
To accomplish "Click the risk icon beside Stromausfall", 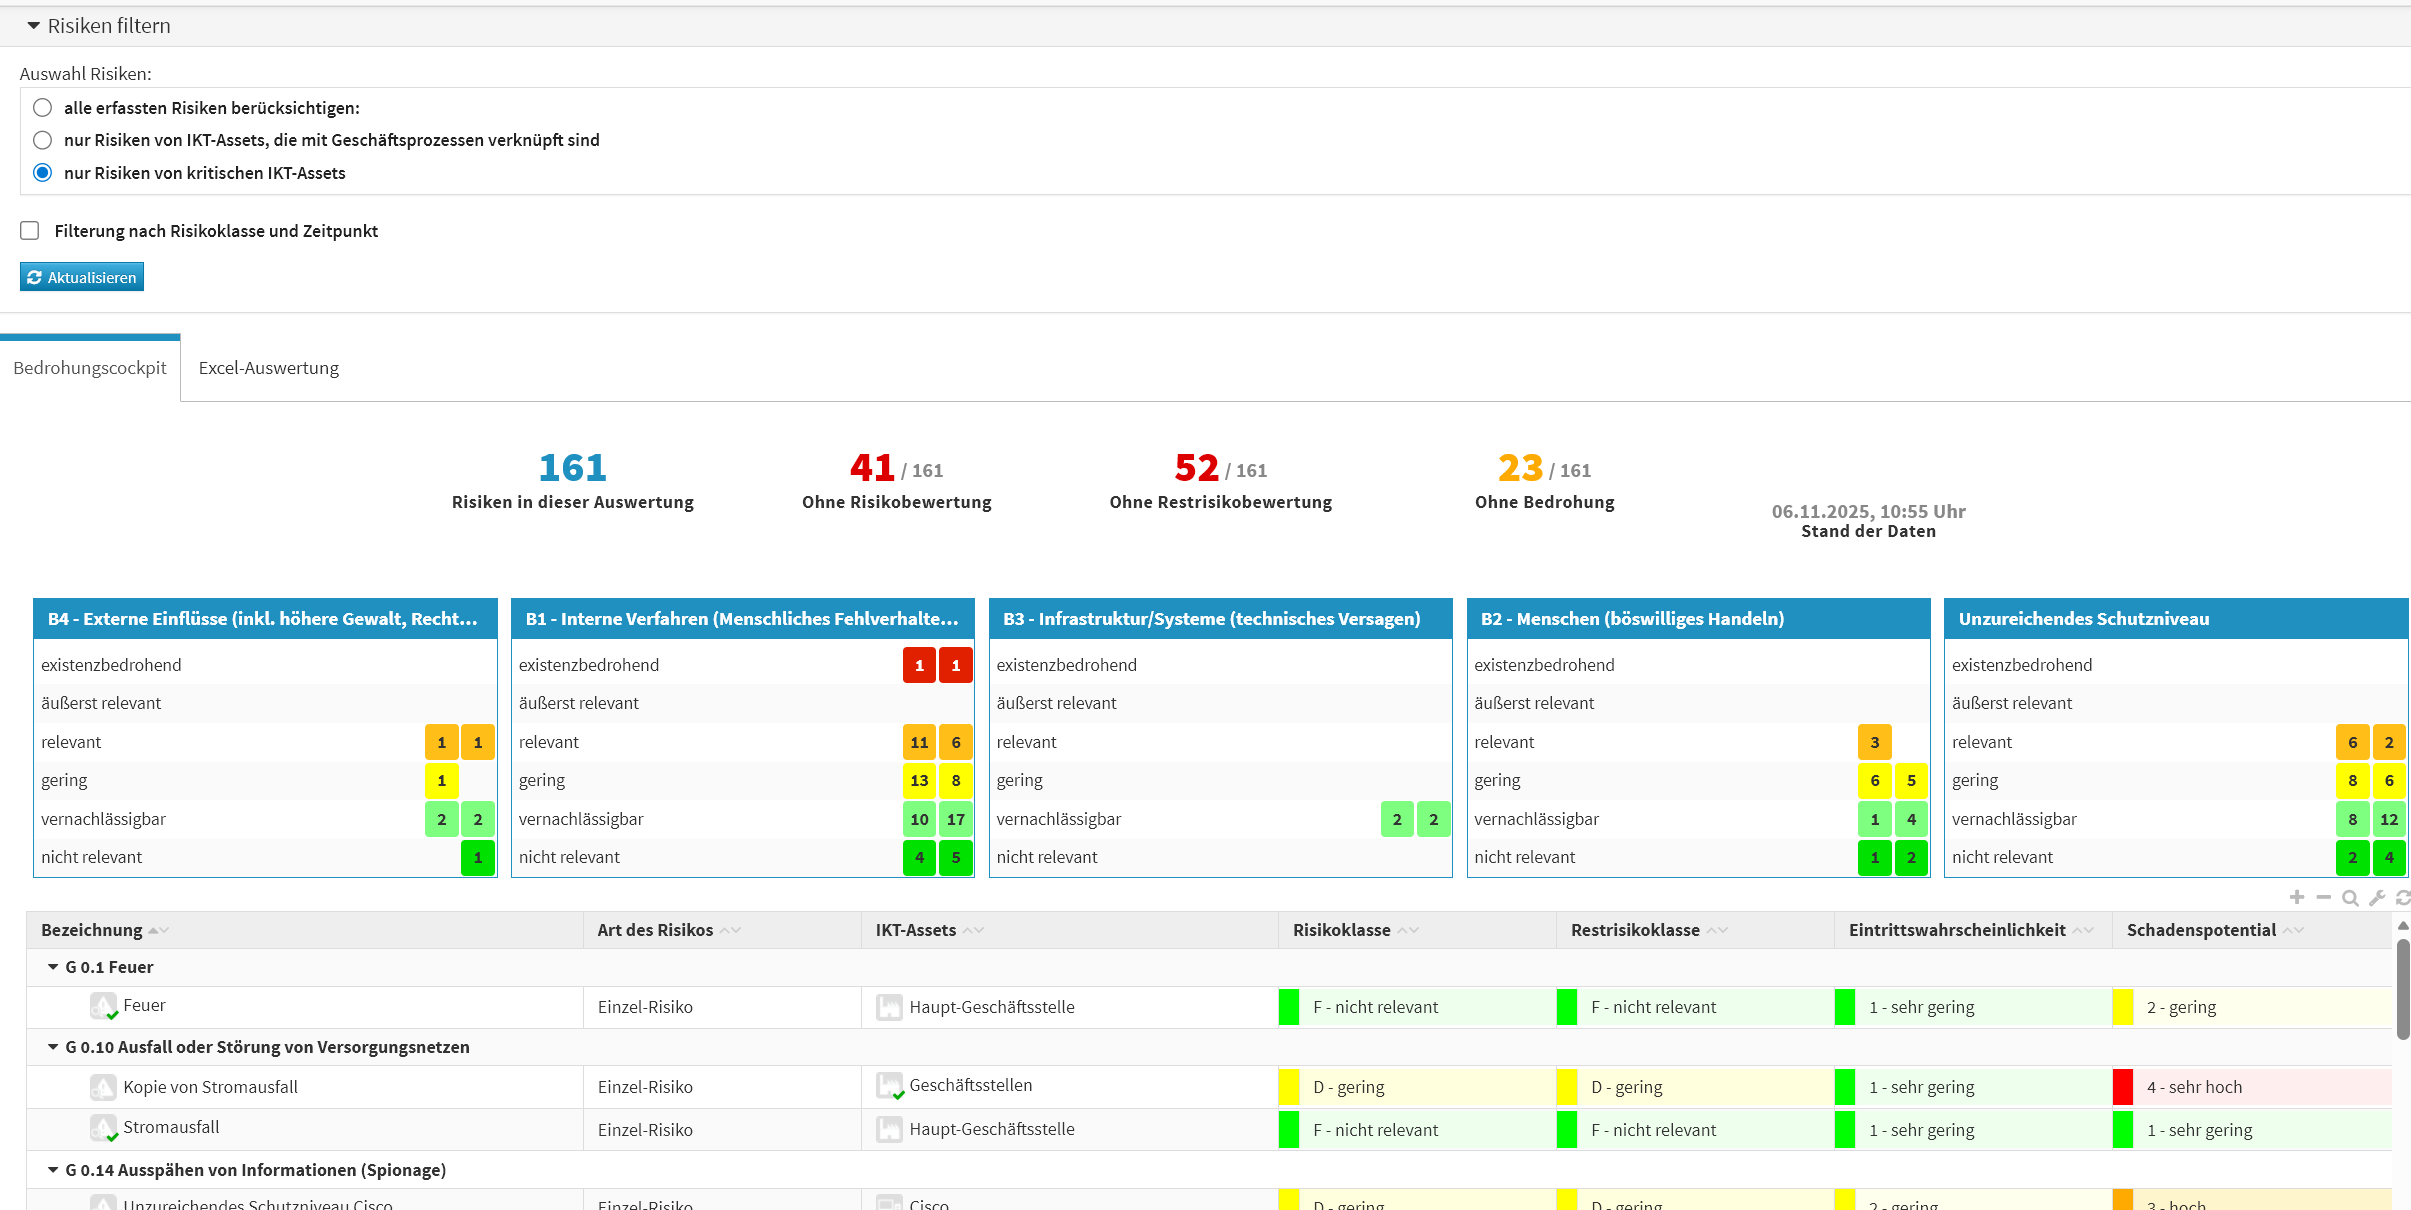I will click(103, 1129).
